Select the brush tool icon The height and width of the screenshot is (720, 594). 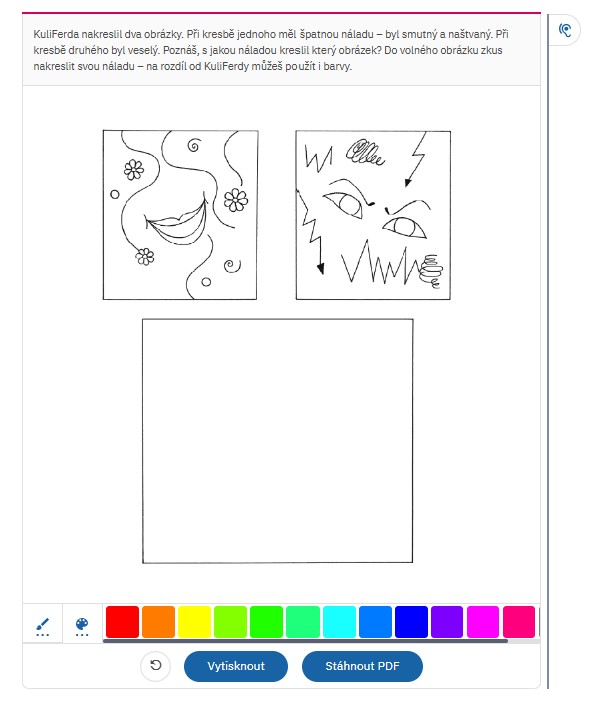click(42, 626)
